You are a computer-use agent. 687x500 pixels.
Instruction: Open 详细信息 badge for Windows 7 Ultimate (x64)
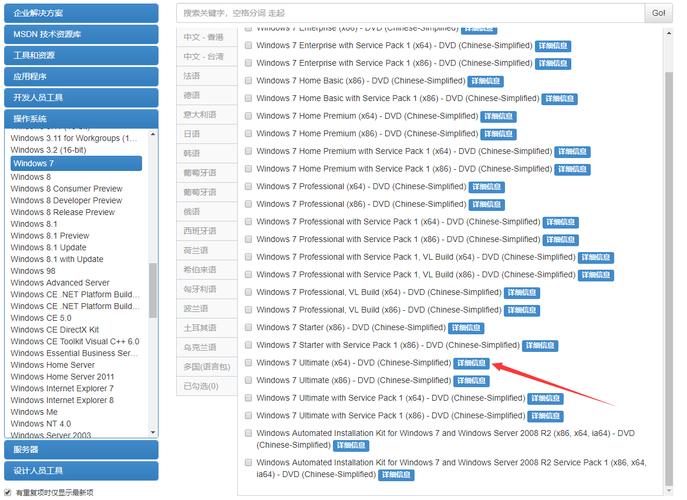tap(471, 363)
